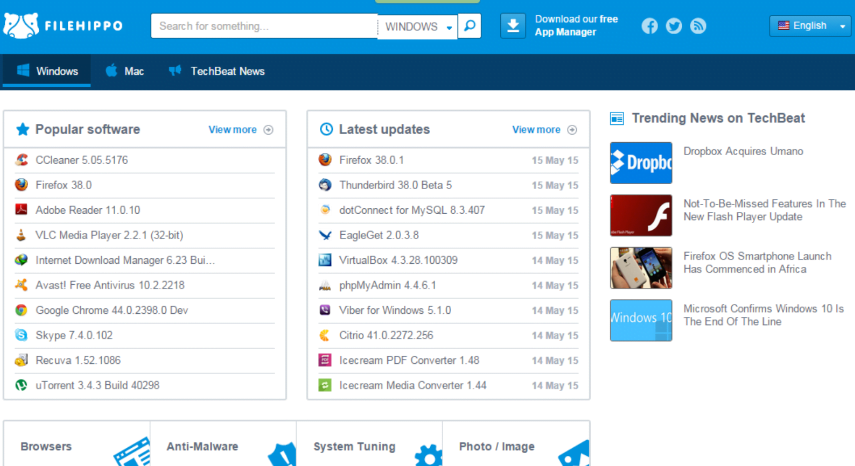Select the TechBeat News tab
Screen dimensions: 855x466
point(217,71)
